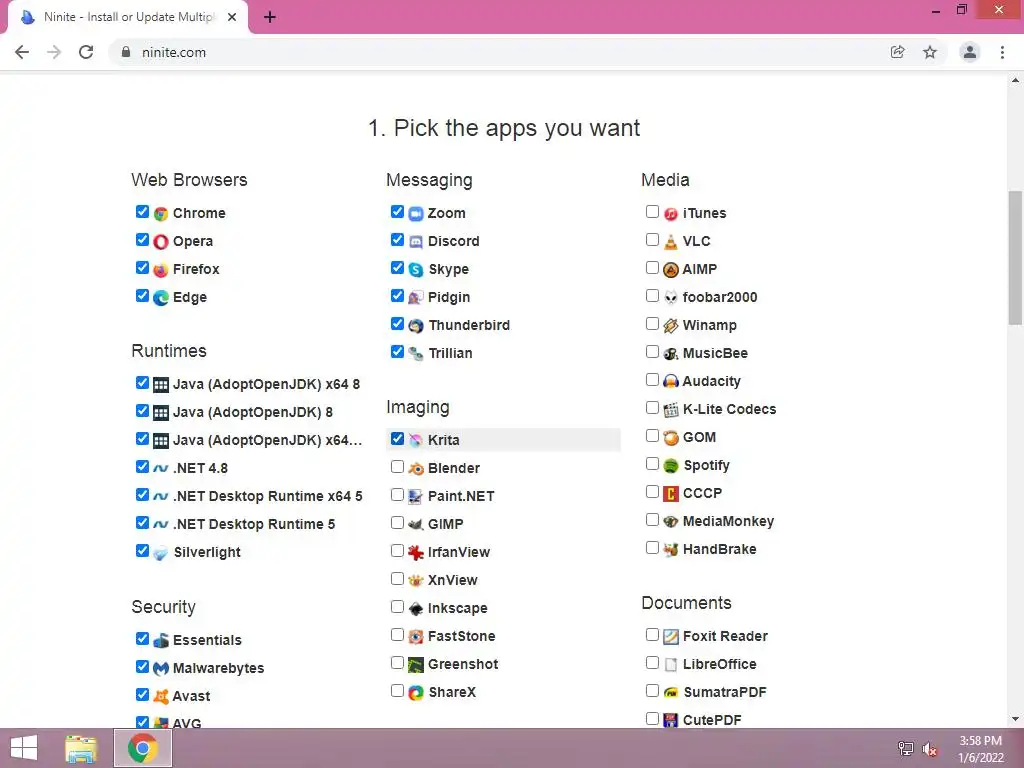The image size is (1024, 768).
Task: Click .NET Desktop Runtime x64 5 label
Action: pos(267,496)
